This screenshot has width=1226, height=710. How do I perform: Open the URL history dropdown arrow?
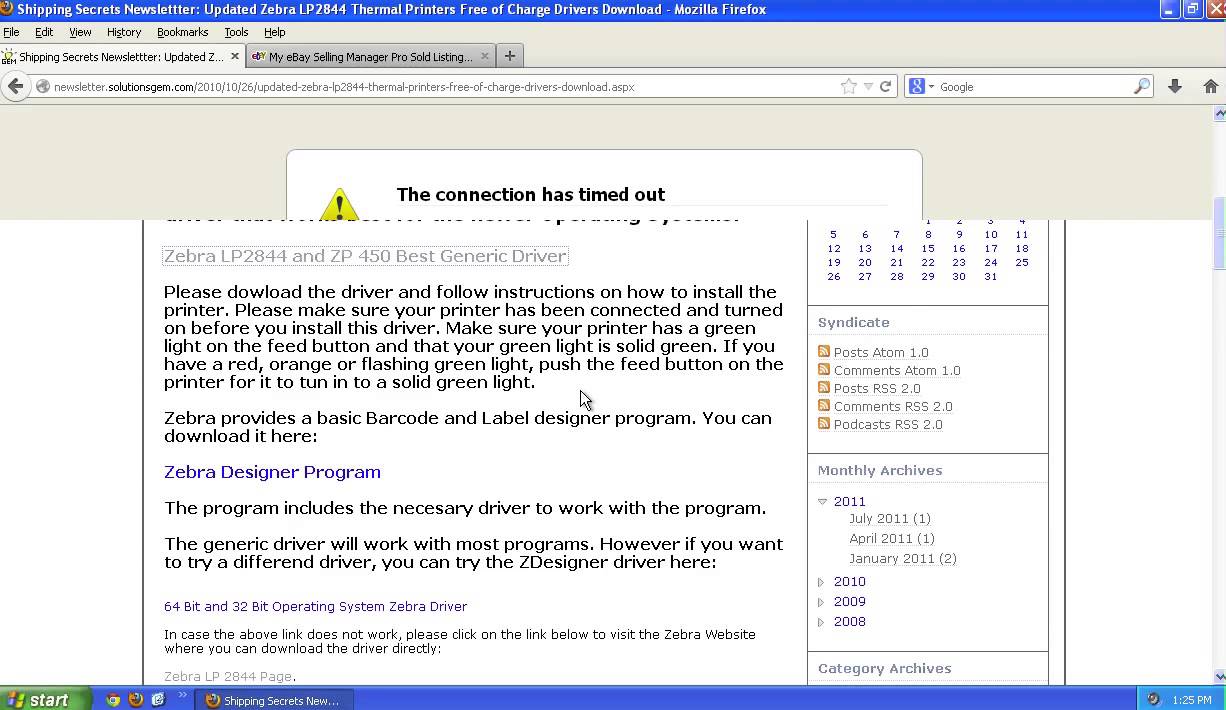coord(868,87)
